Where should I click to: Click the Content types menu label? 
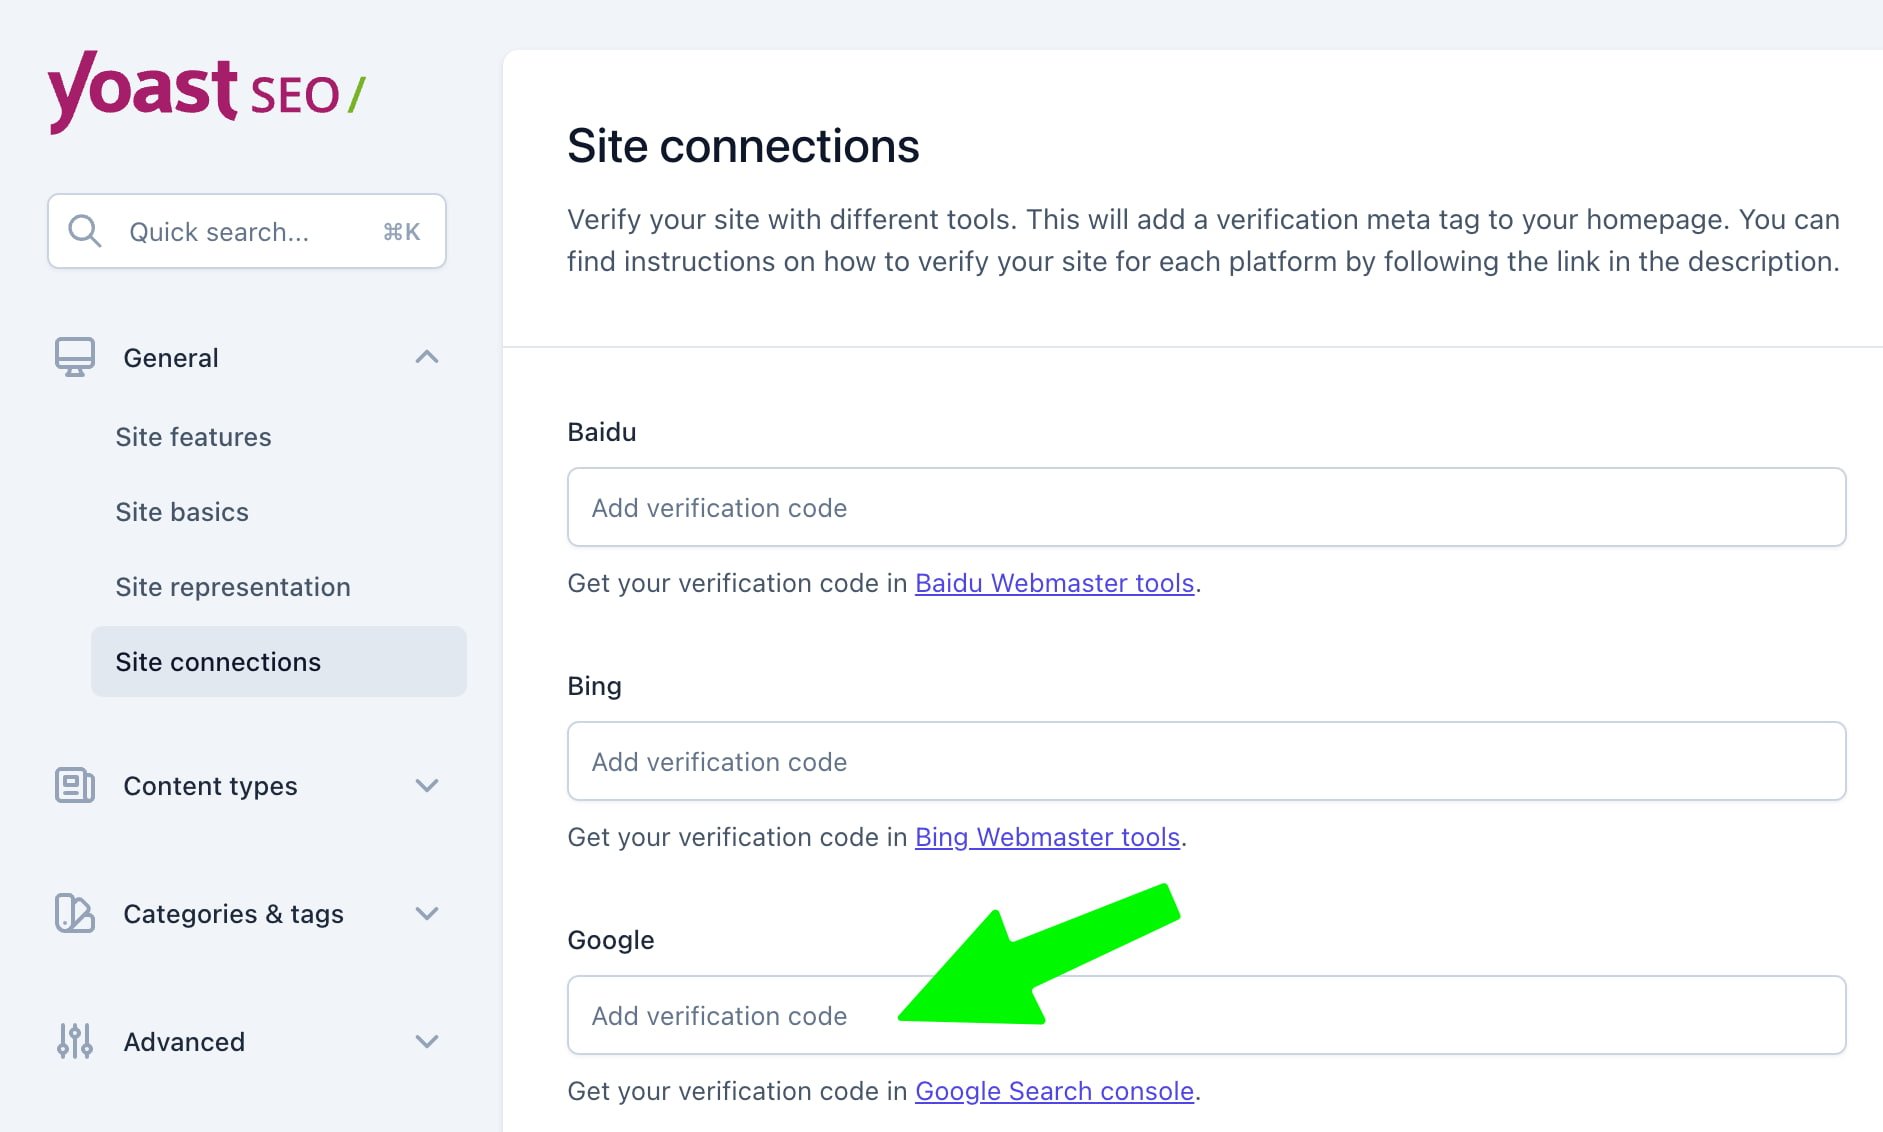(210, 786)
